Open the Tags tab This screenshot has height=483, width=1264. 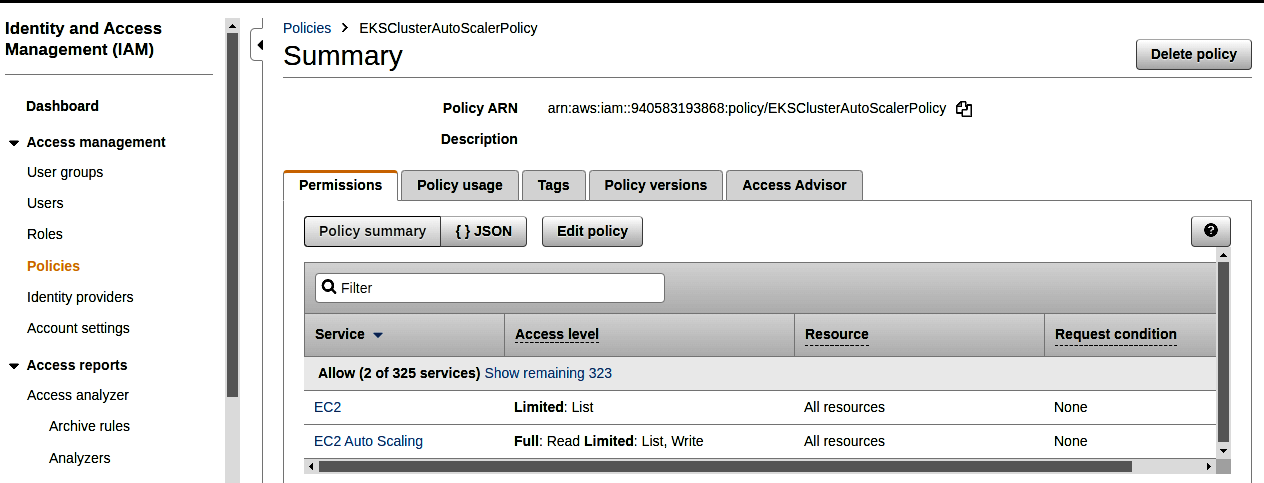coord(553,185)
